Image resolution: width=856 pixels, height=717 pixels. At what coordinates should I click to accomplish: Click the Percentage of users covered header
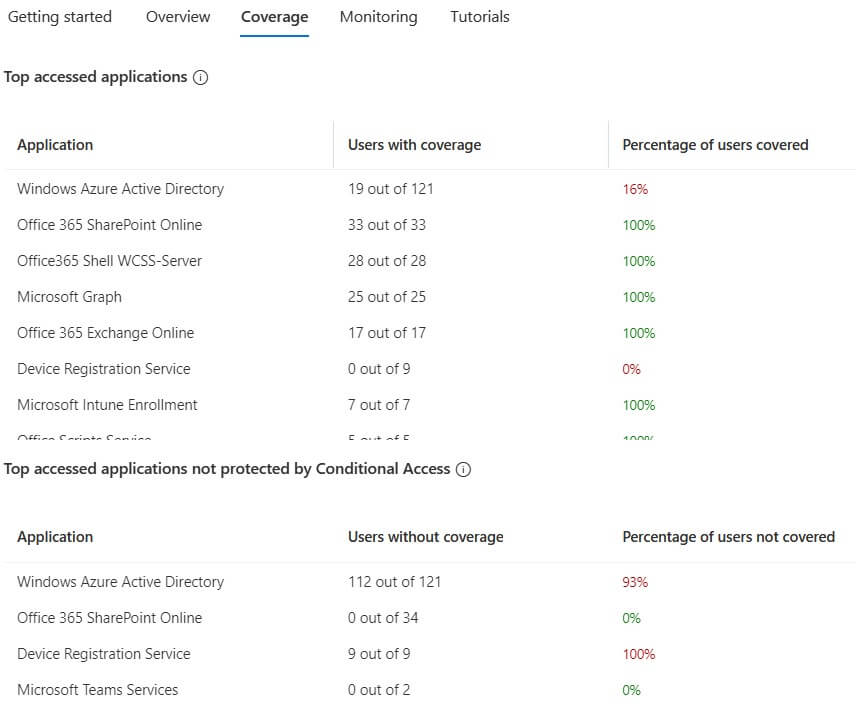pyautogui.click(x=715, y=144)
